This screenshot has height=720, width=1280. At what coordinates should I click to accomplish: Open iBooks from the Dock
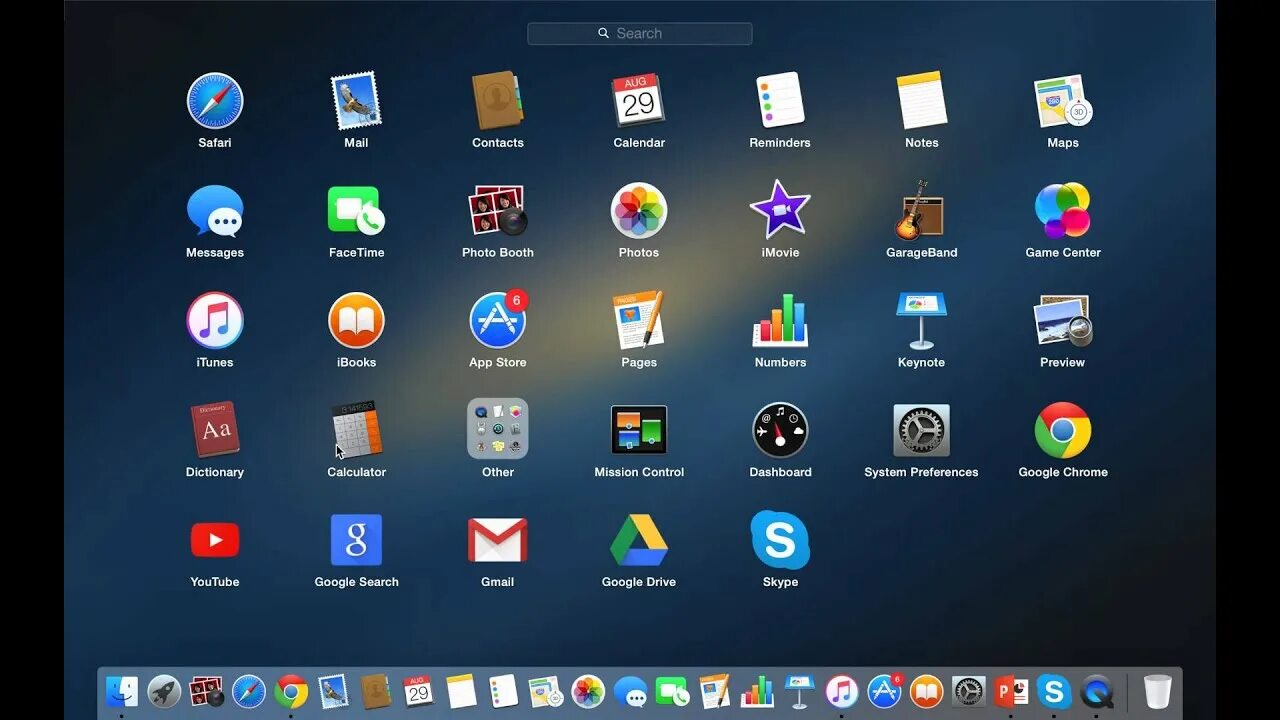coord(927,691)
